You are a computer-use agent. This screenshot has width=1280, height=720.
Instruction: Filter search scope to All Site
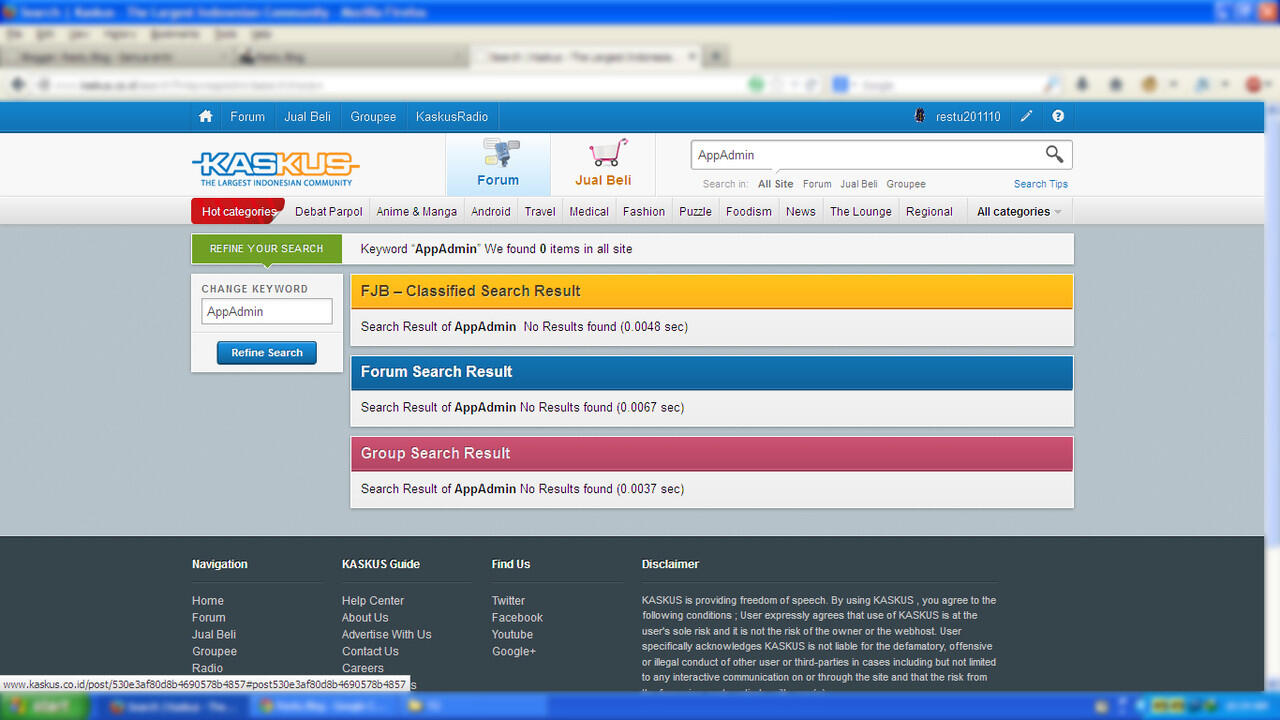point(775,184)
